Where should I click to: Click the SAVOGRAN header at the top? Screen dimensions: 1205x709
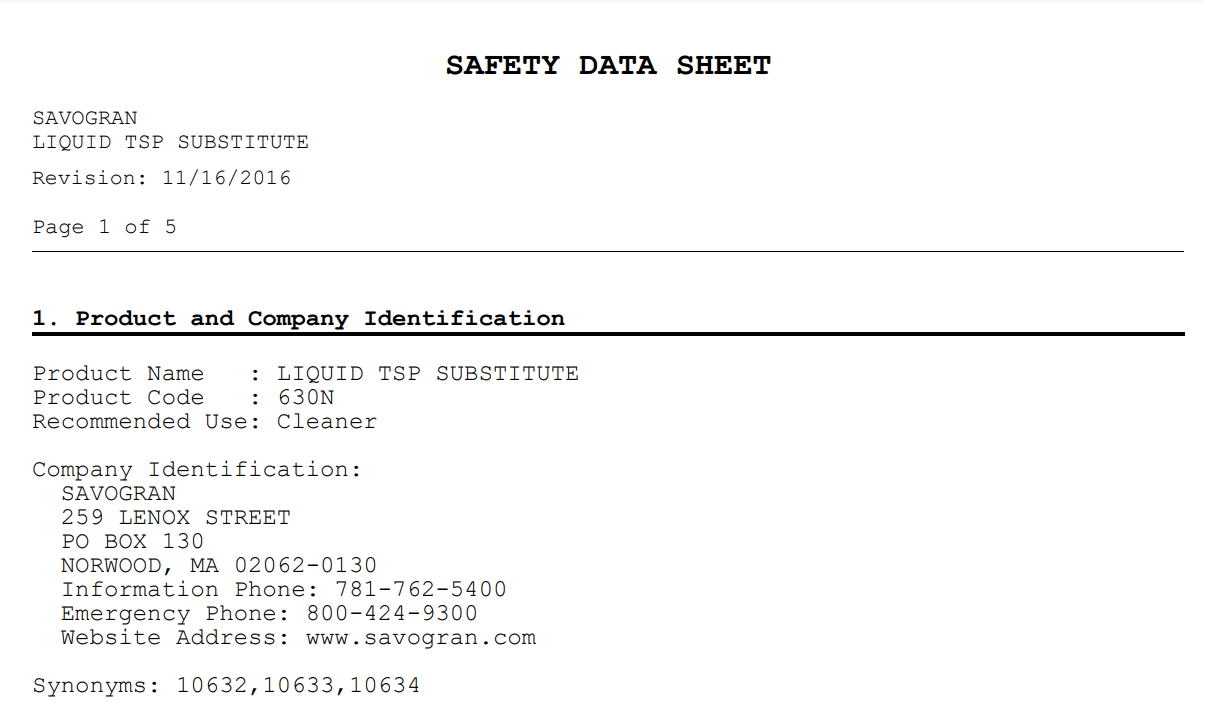pos(85,118)
